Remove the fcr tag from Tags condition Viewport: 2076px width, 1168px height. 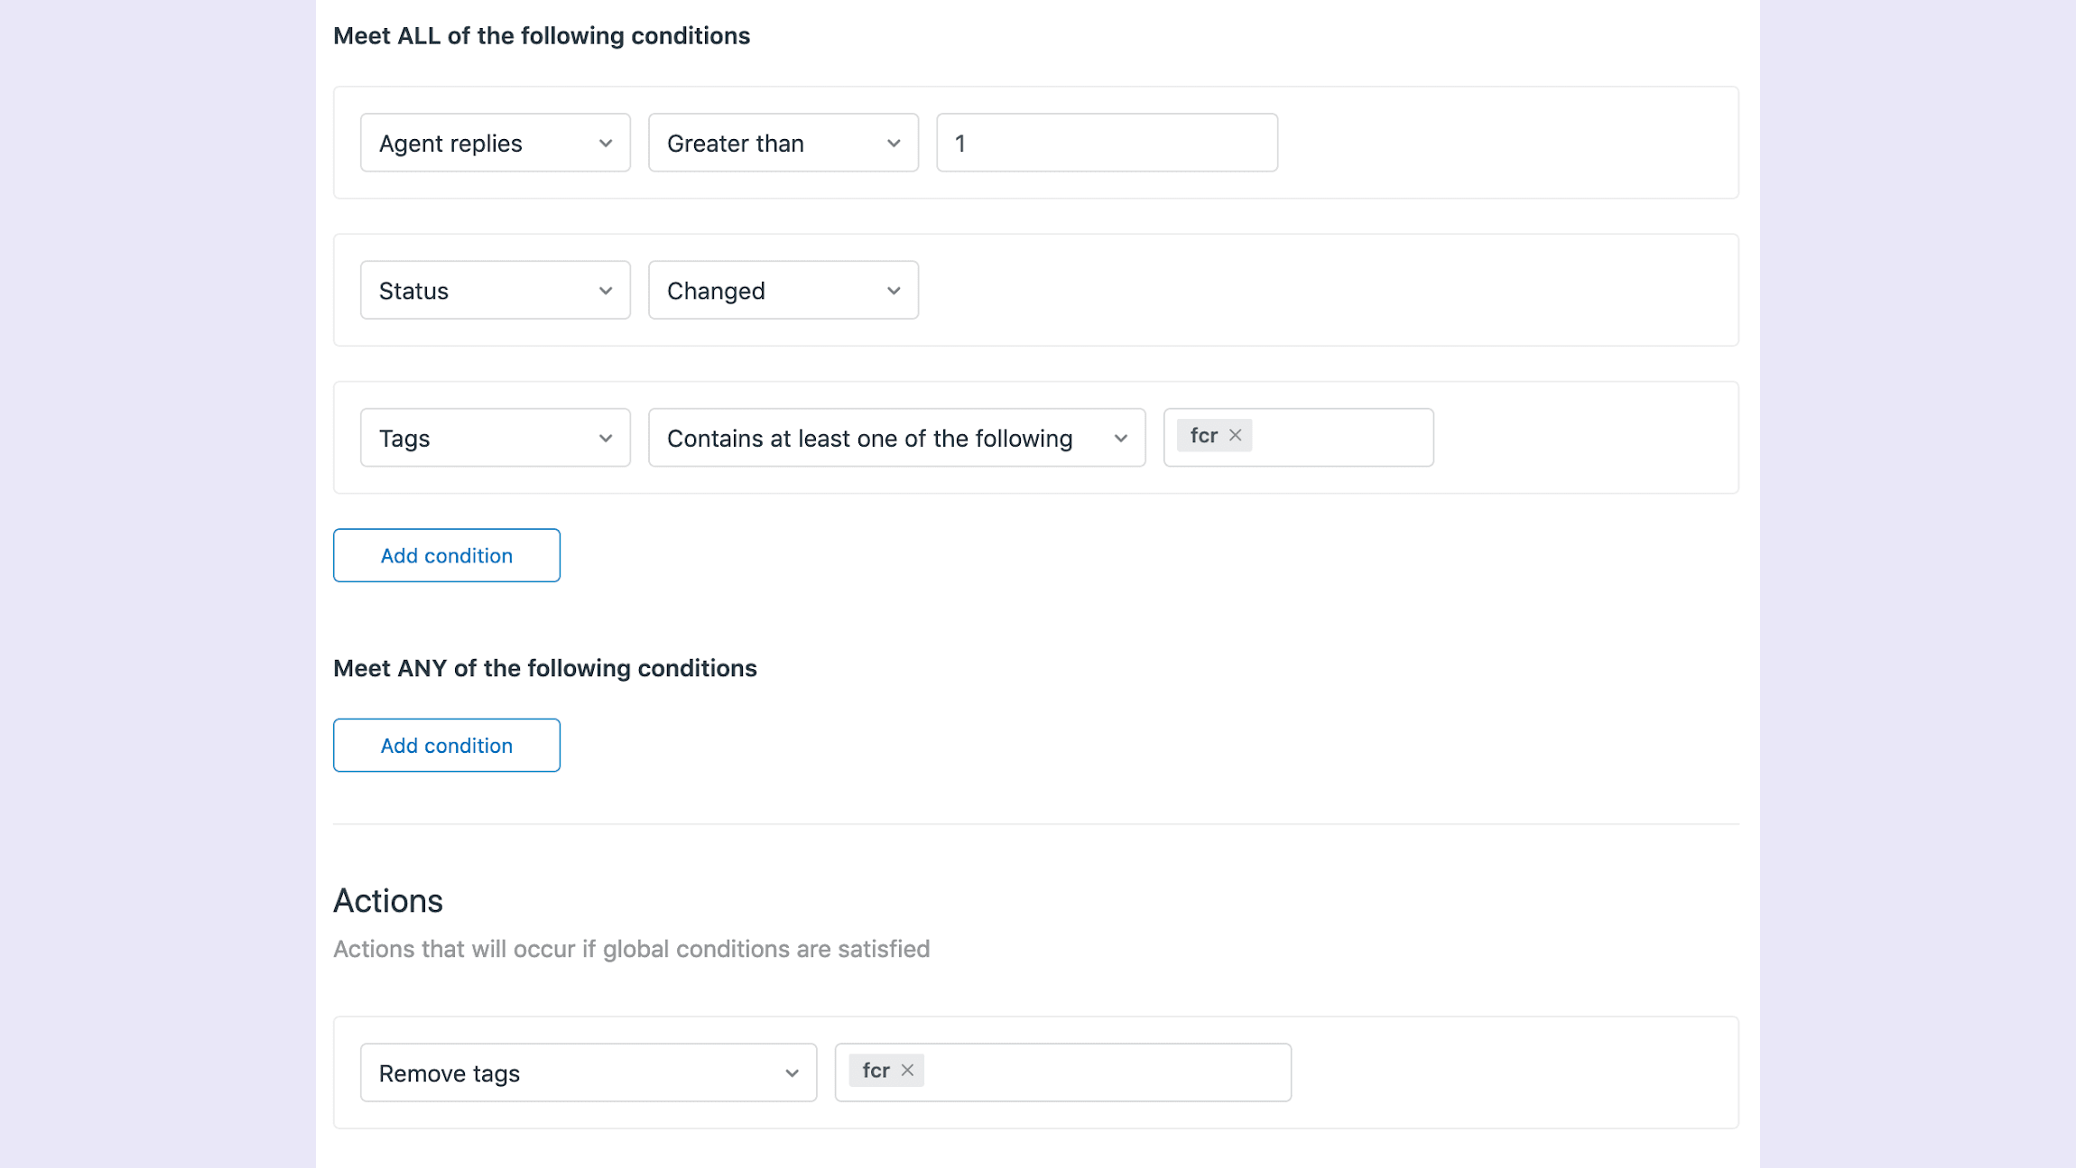pos(1235,435)
